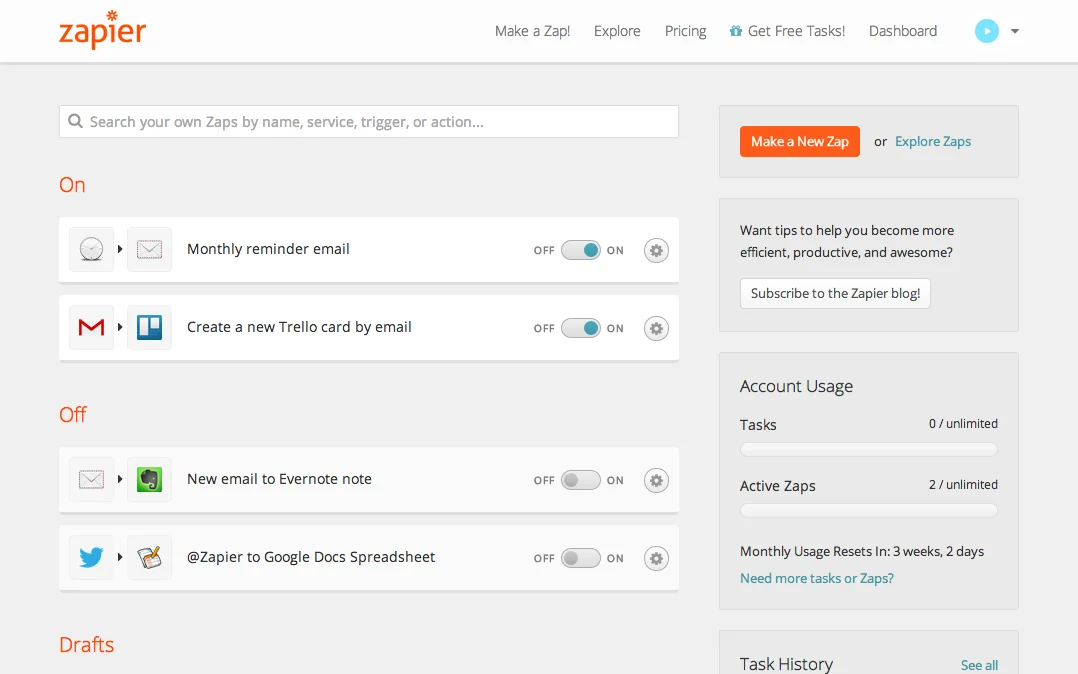Click the Google Docs spreadsheet icon
Screen dimensions: 1078x674
click(x=149, y=558)
